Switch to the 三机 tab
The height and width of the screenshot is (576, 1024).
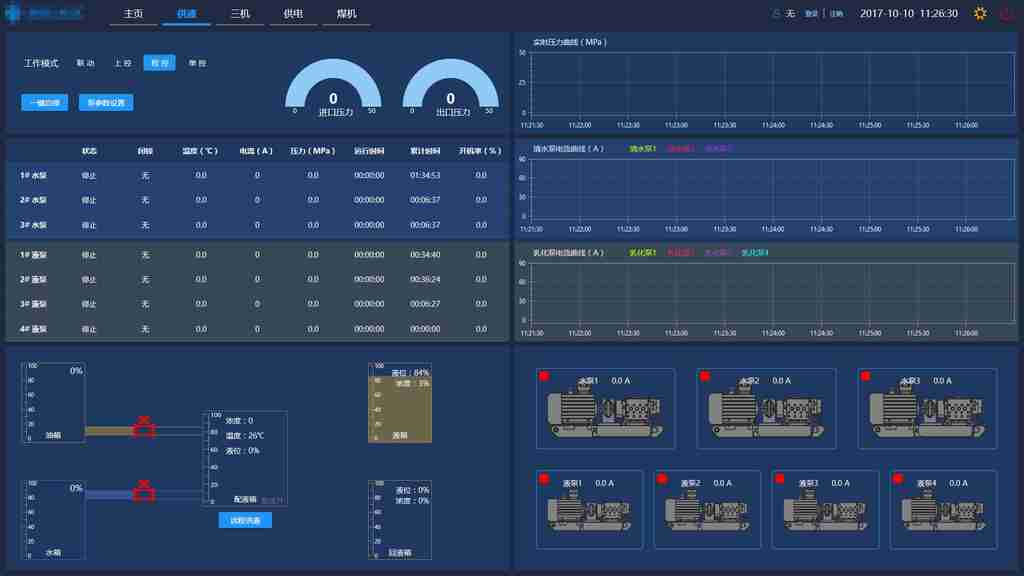[240, 14]
